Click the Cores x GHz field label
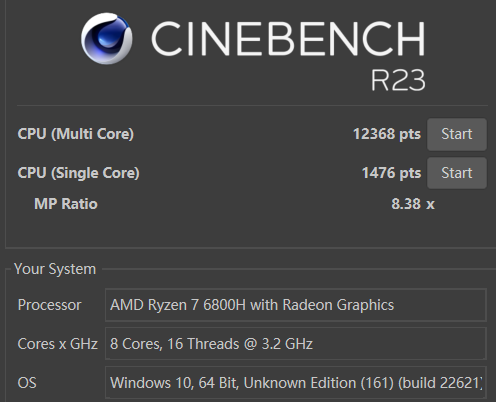The height and width of the screenshot is (402, 496). (58, 344)
